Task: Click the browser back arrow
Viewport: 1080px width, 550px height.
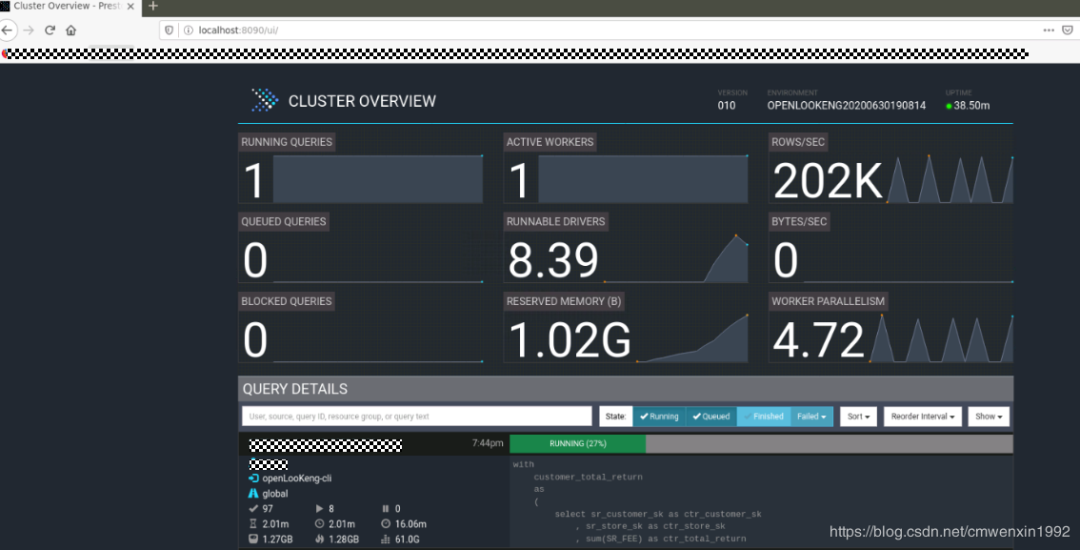Action: coord(6,30)
